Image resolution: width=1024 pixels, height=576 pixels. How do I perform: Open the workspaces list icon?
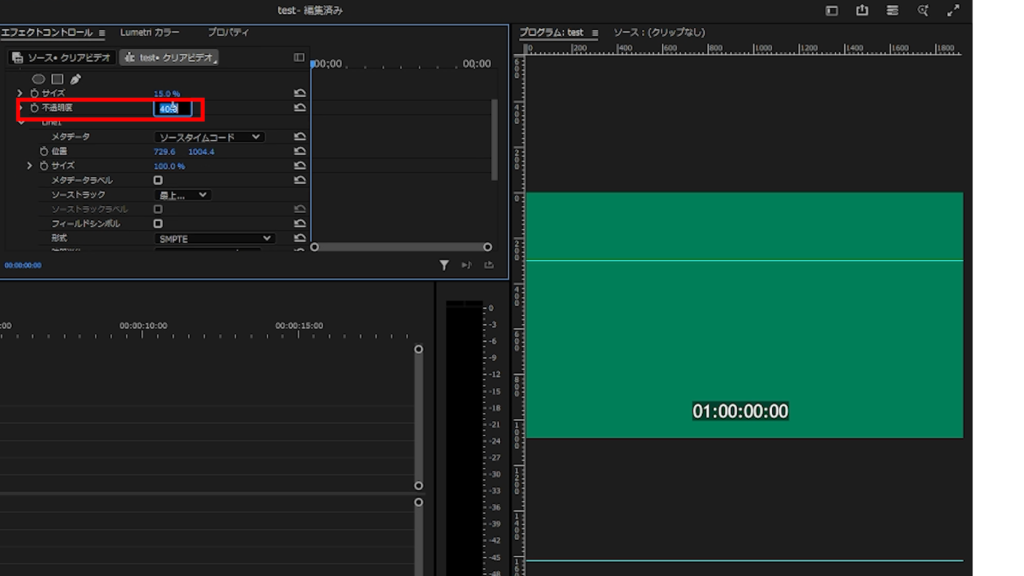point(892,10)
